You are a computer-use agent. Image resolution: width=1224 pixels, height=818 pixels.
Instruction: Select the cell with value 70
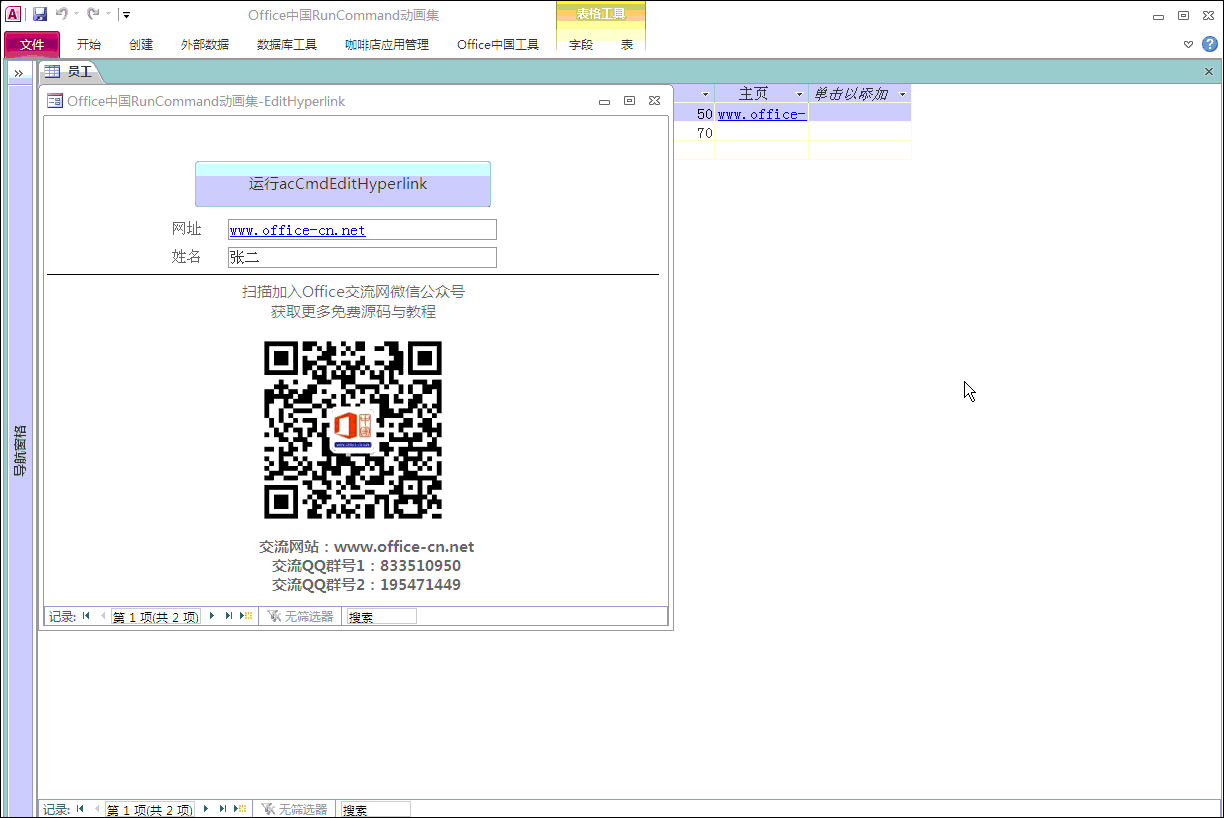click(x=693, y=133)
